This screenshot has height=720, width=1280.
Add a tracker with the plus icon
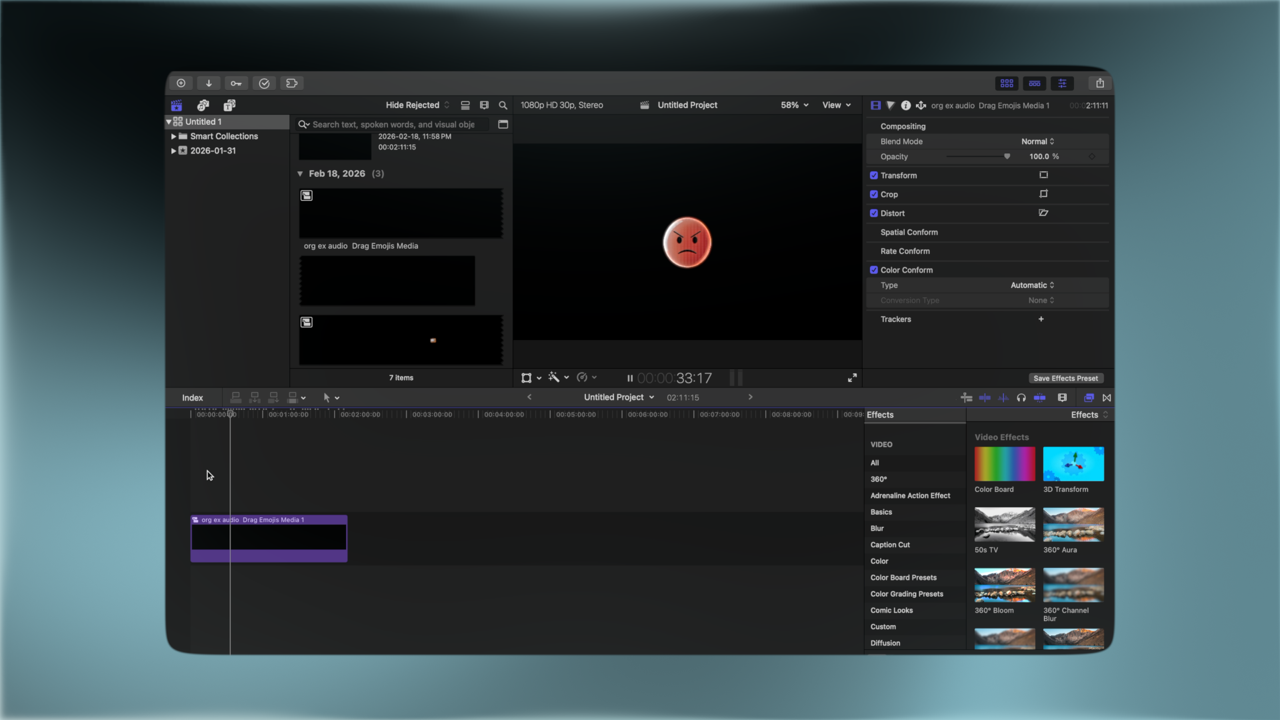pos(1041,319)
